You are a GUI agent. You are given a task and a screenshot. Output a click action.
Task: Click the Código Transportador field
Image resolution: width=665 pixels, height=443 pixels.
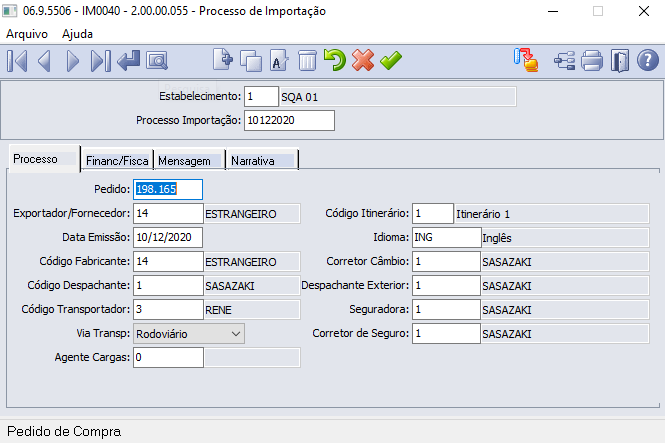tap(168, 309)
